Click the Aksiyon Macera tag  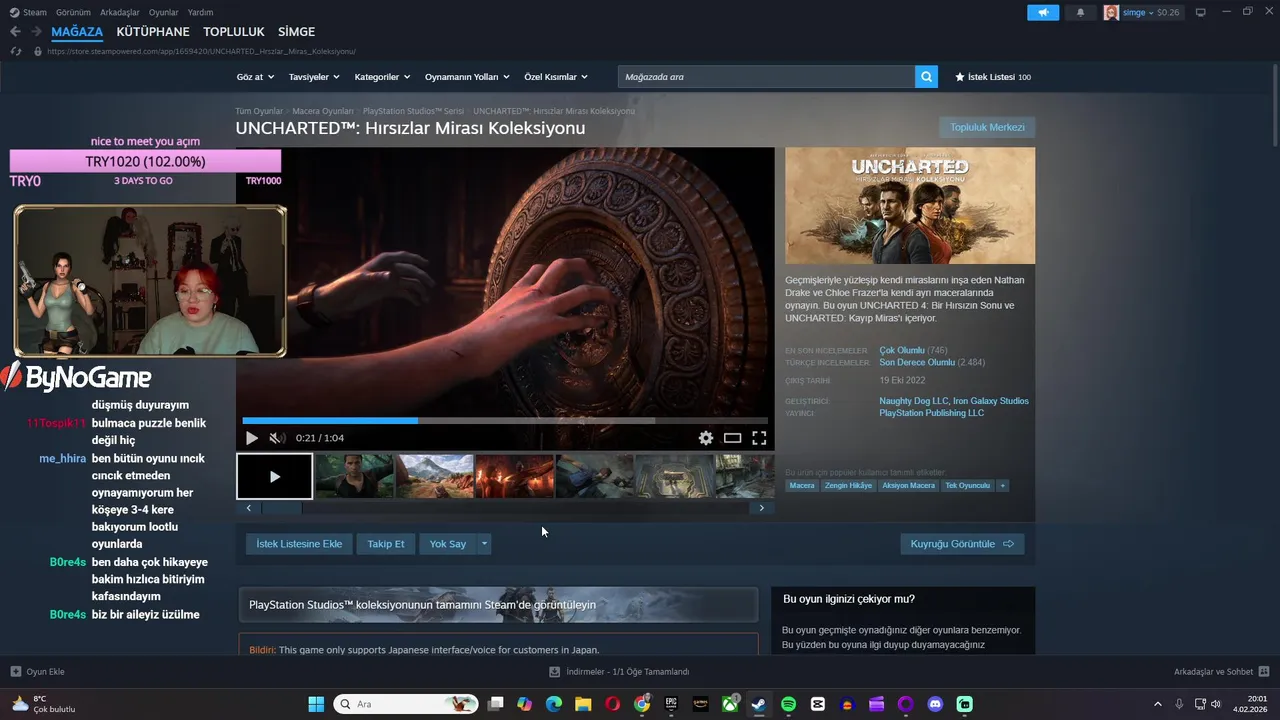908,486
